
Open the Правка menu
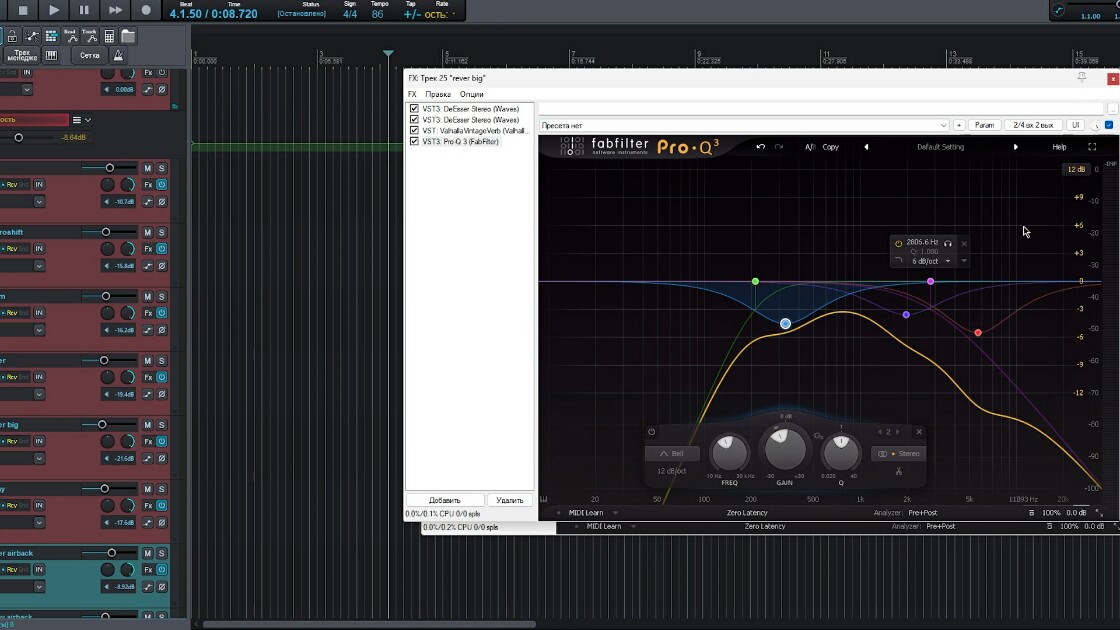coord(438,94)
